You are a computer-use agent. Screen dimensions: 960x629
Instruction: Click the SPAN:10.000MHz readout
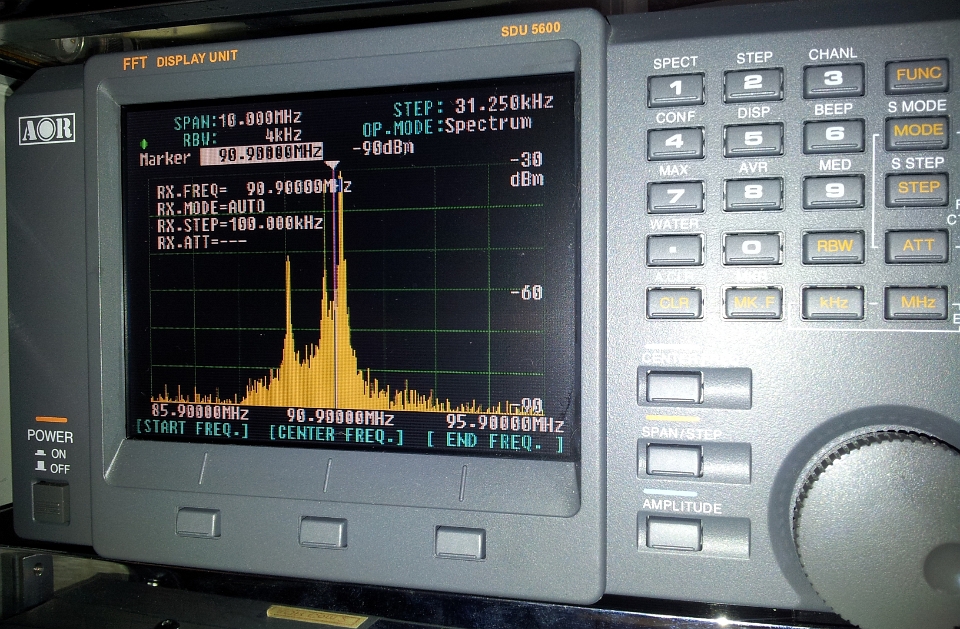pyautogui.click(x=238, y=120)
